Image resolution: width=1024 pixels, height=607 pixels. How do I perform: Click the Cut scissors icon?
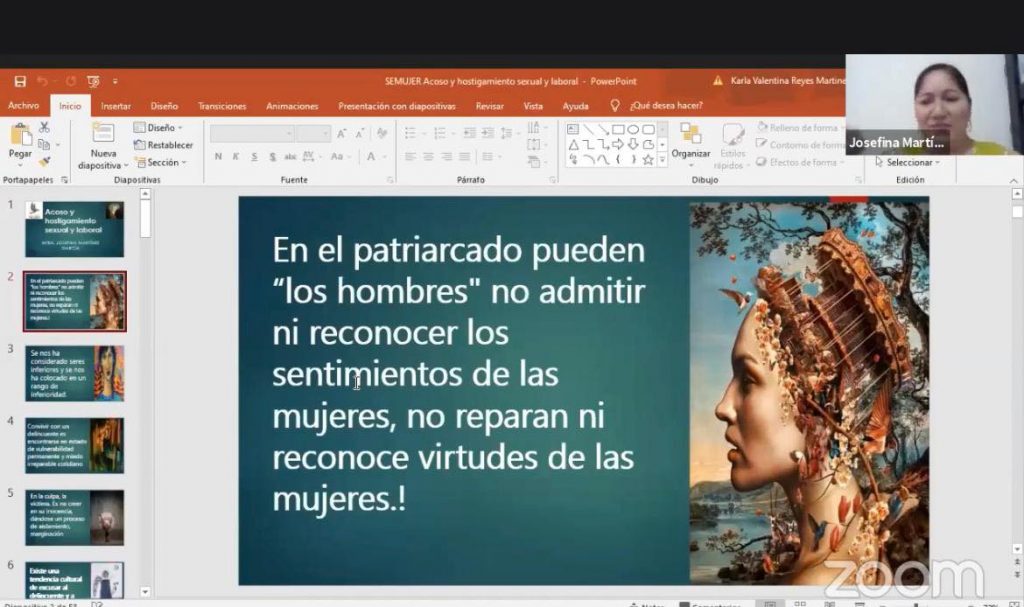[x=44, y=127]
